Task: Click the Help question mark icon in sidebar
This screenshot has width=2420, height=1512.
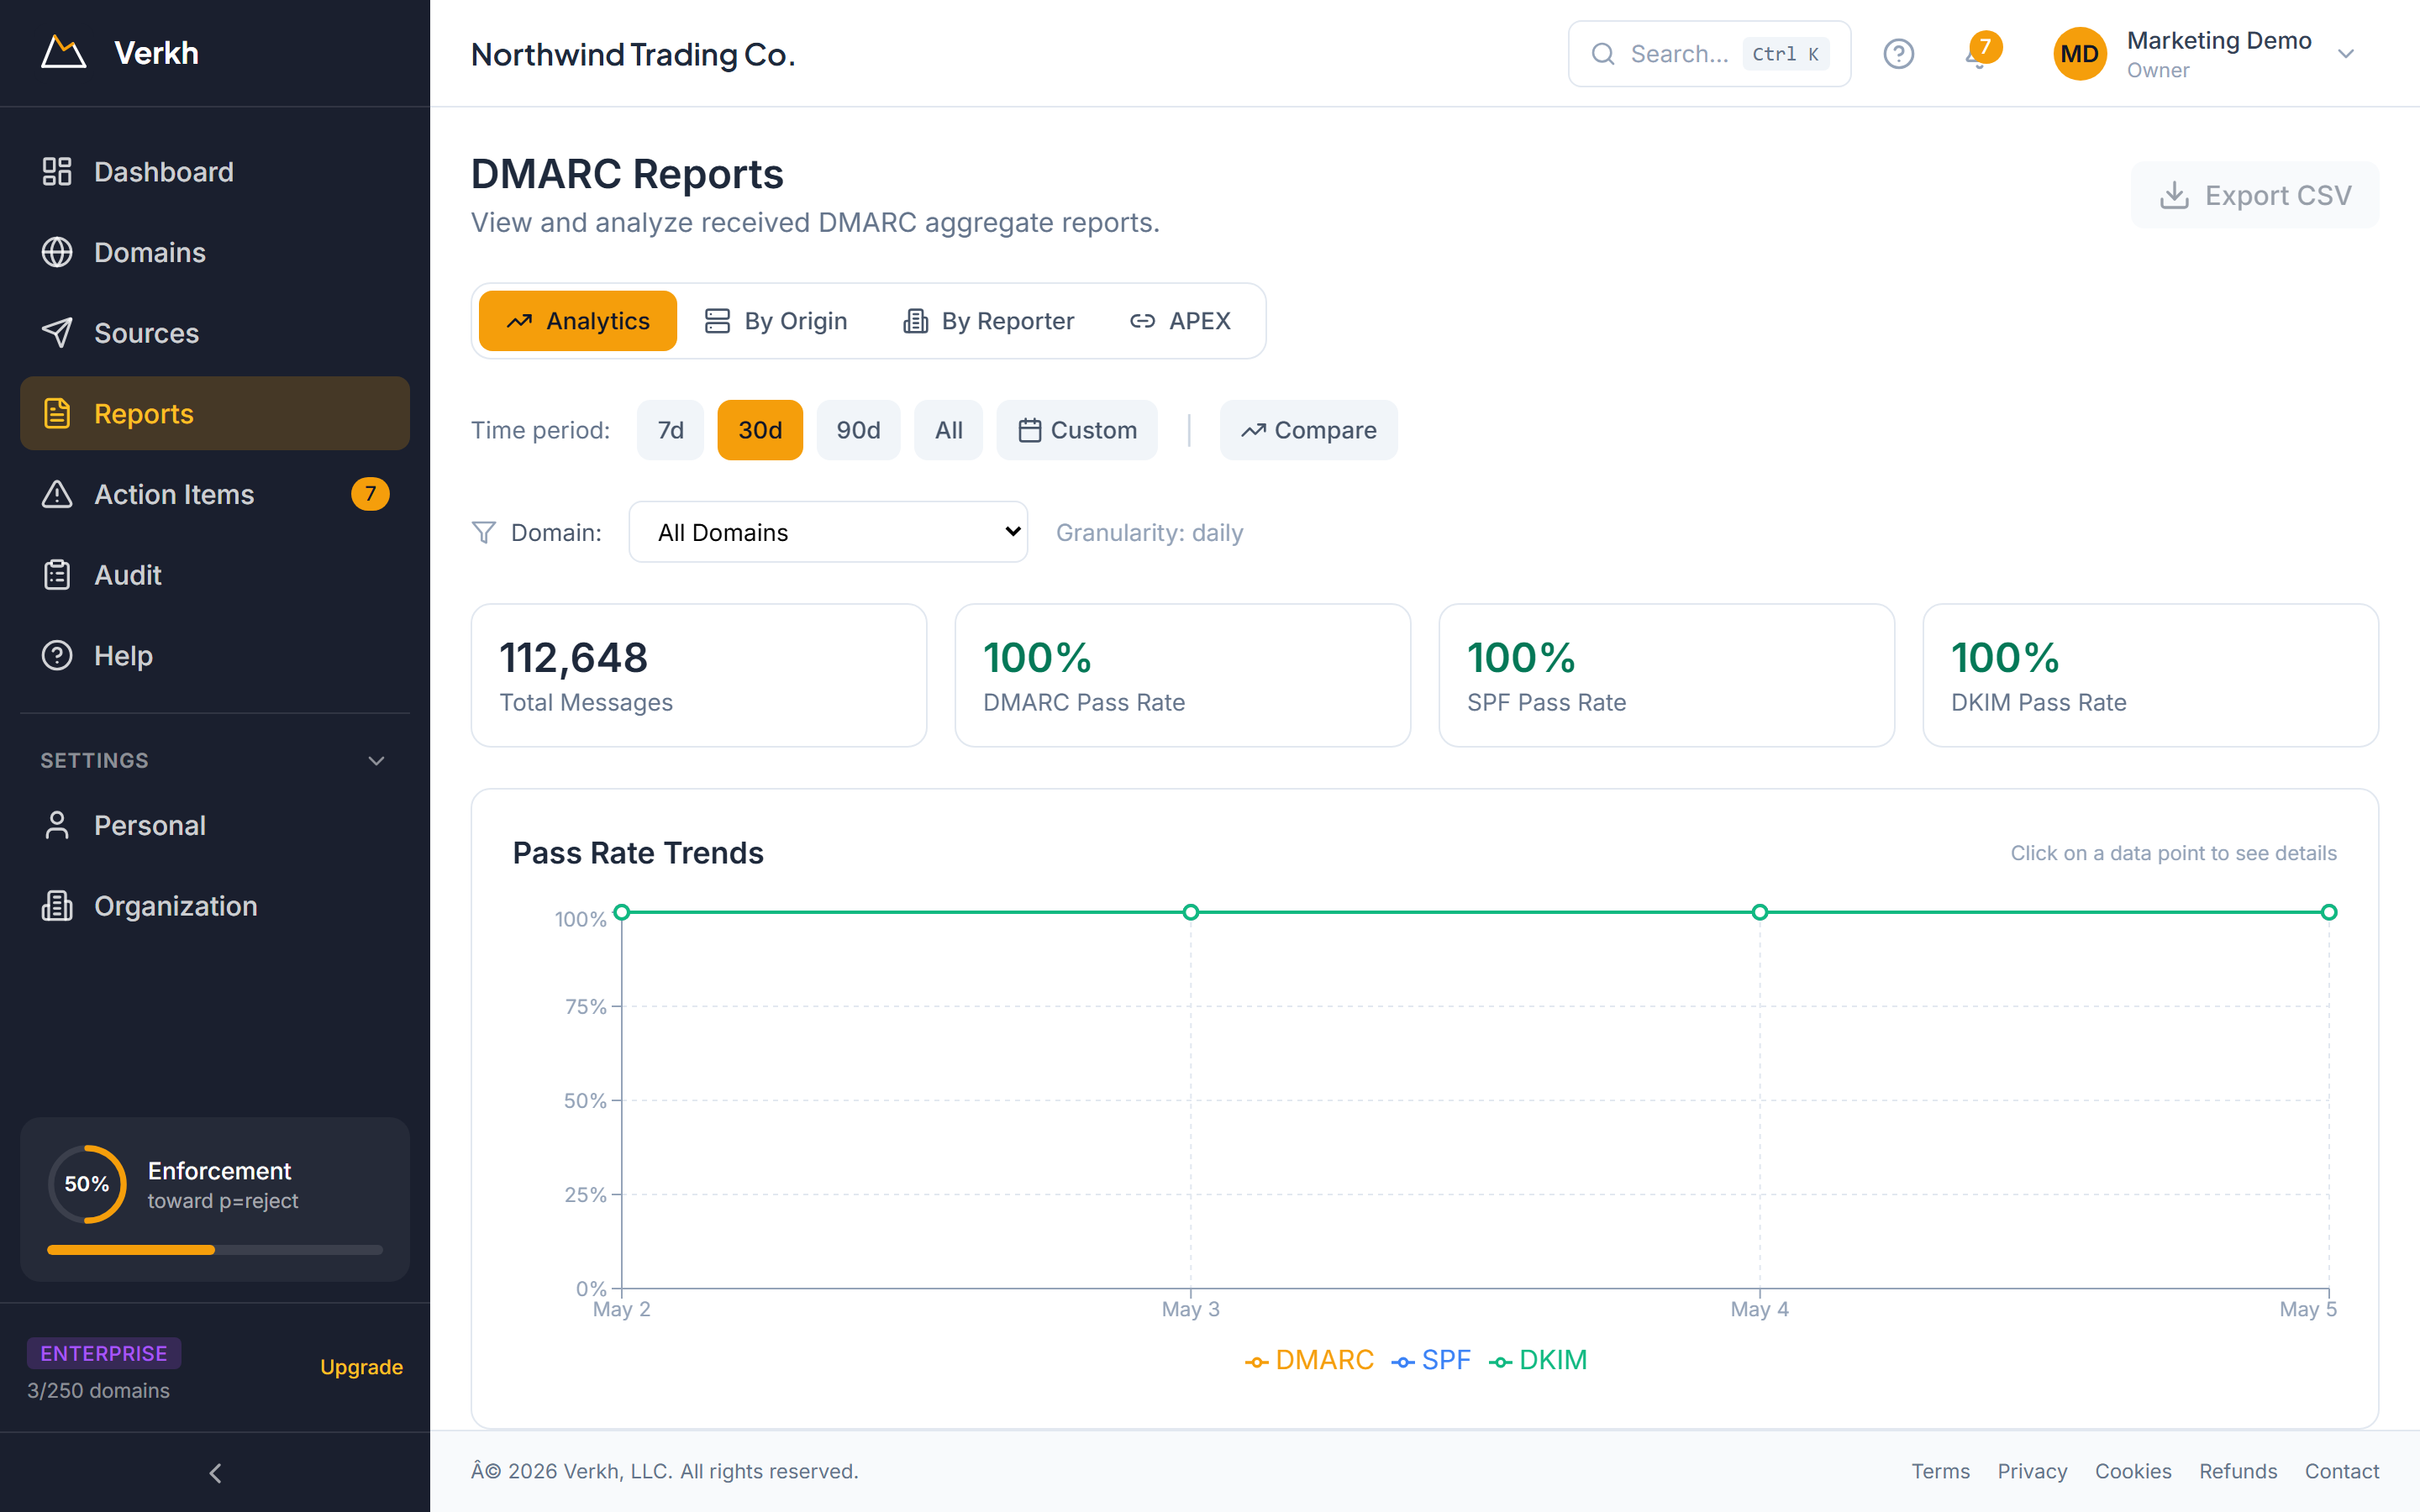Action: 57,655
